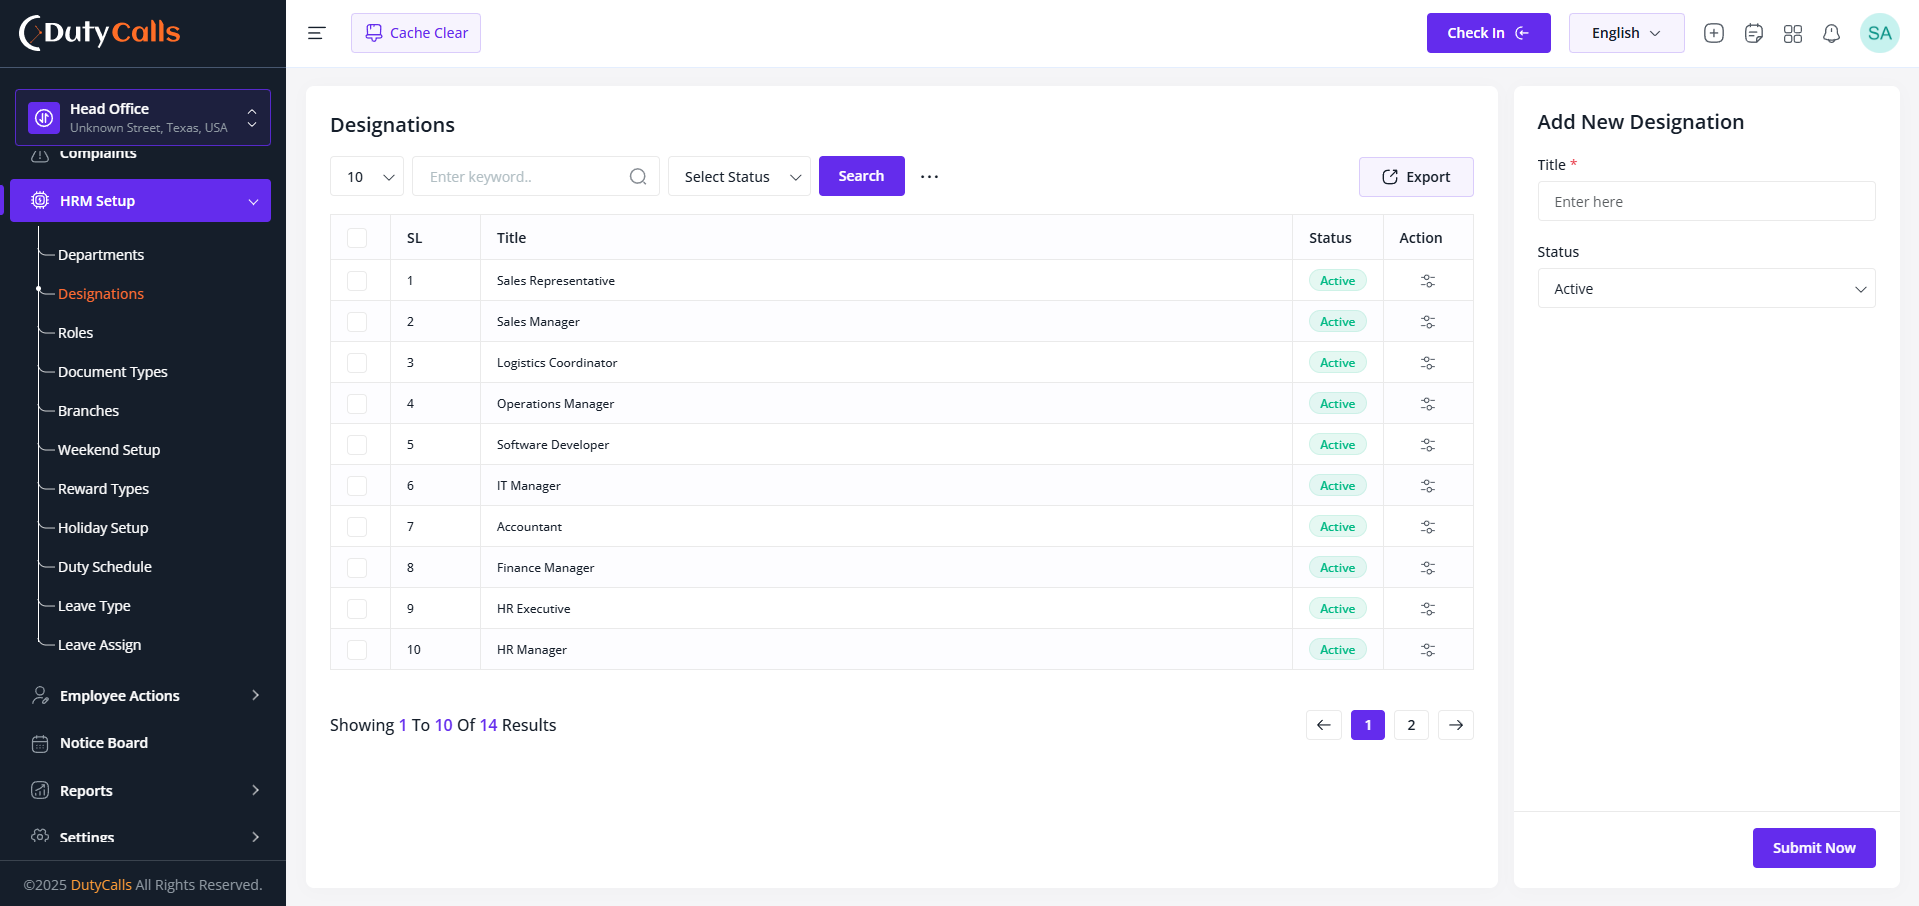The height and width of the screenshot is (906, 1919).
Task: Open the English language dropdown
Action: [1626, 33]
